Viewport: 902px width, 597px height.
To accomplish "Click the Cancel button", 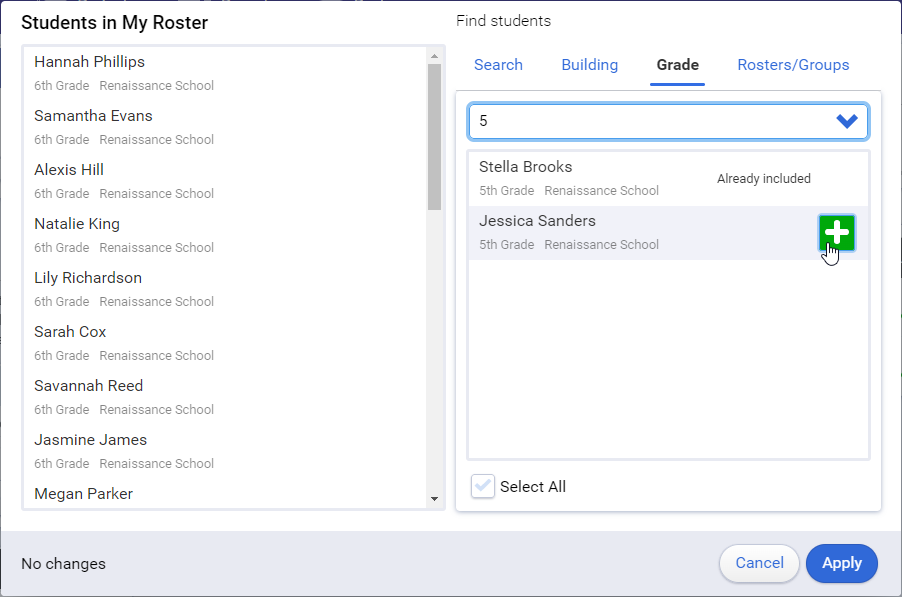I will pyautogui.click(x=759, y=563).
